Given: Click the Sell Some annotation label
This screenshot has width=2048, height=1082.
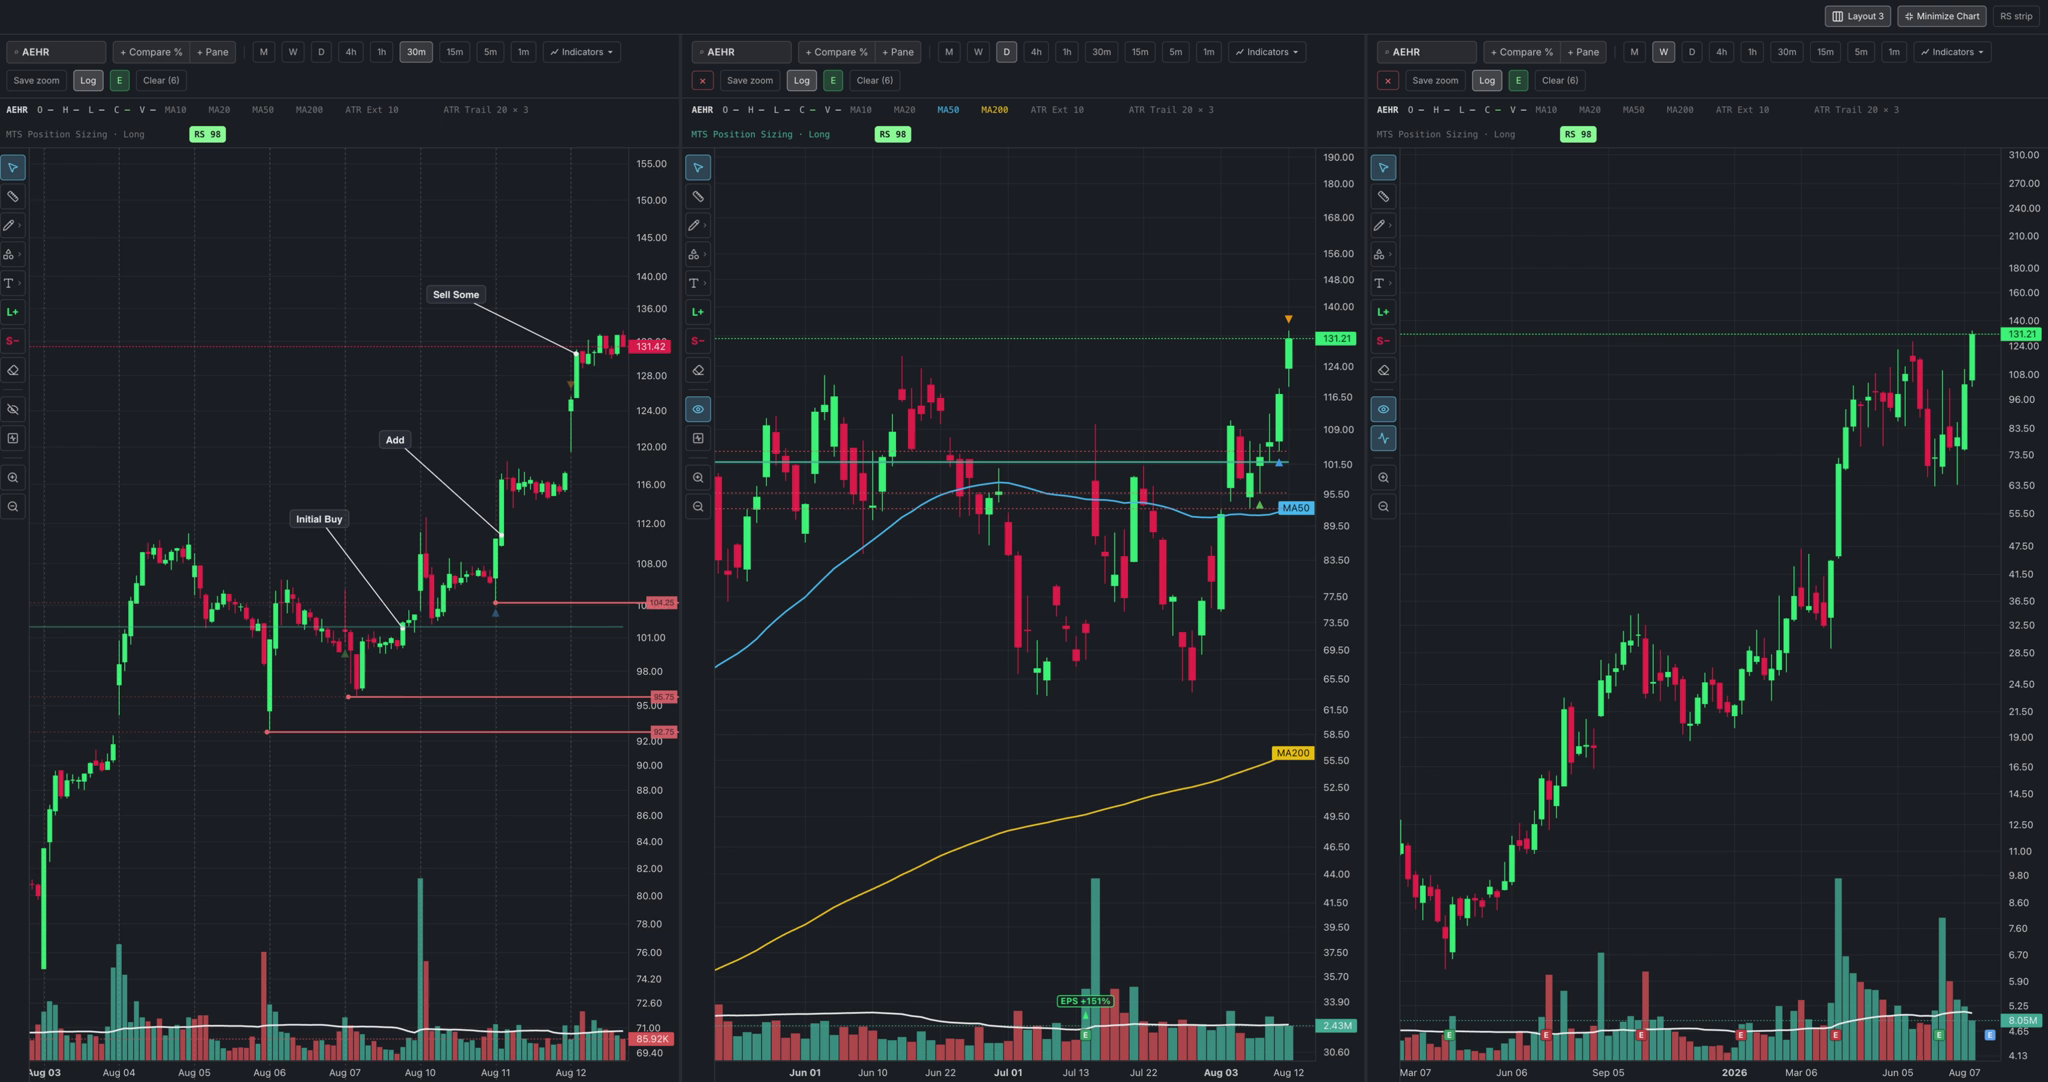Looking at the screenshot, I should 456,294.
